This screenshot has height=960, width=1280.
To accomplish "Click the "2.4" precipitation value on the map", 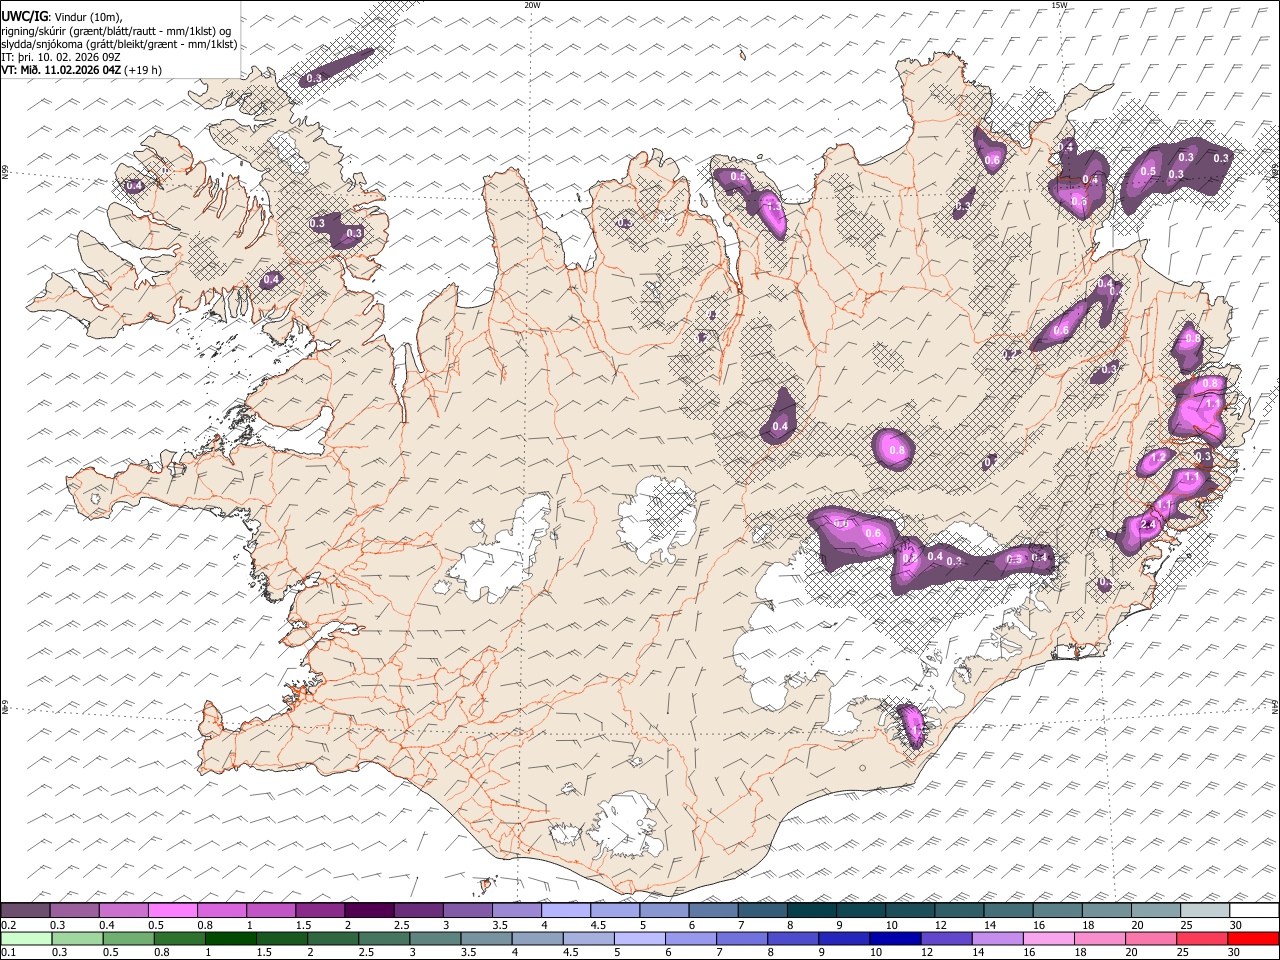I will pyautogui.click(x=1148, y=525).
